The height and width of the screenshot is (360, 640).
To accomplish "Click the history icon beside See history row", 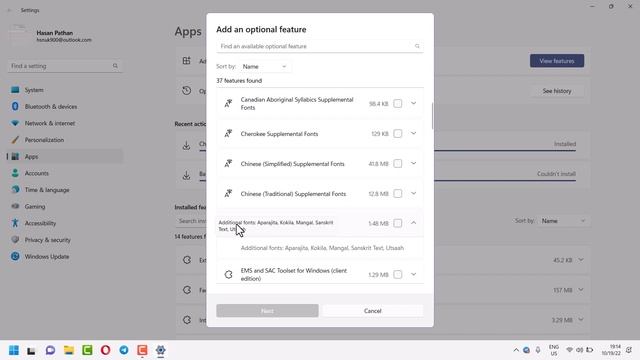I will 187,91.
